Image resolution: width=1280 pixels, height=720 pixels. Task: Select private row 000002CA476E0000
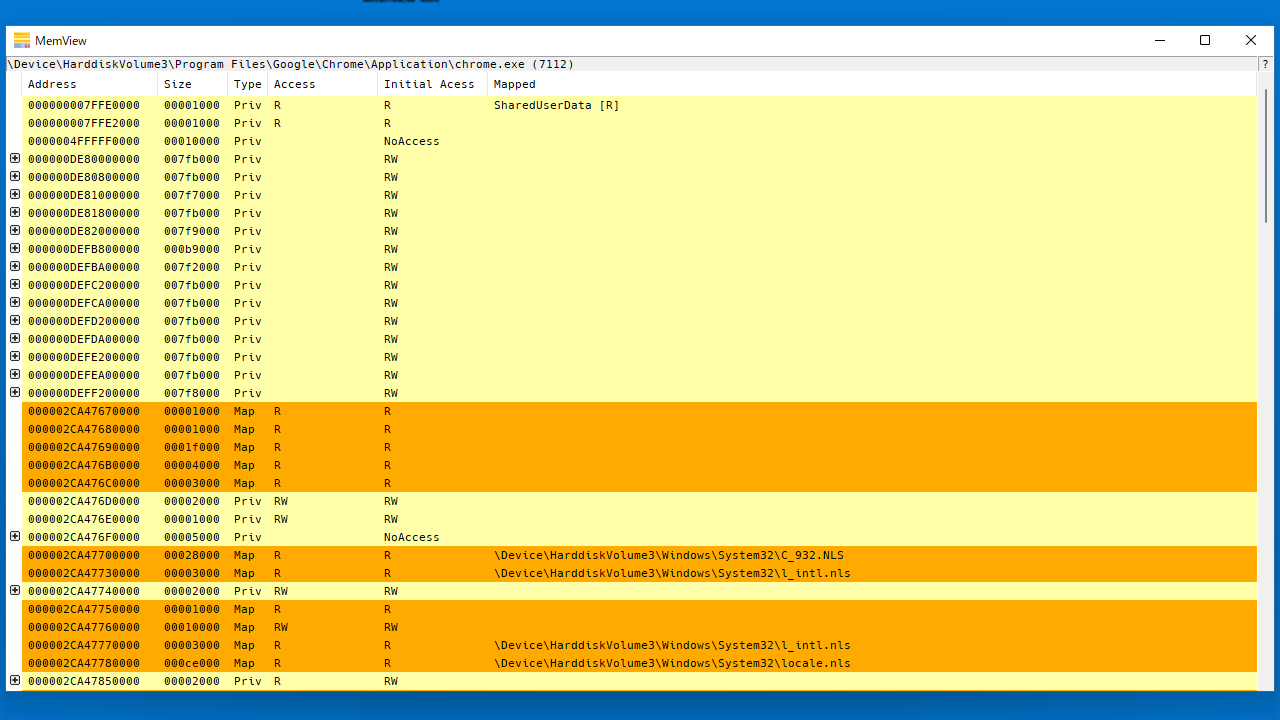coord(639,519)
